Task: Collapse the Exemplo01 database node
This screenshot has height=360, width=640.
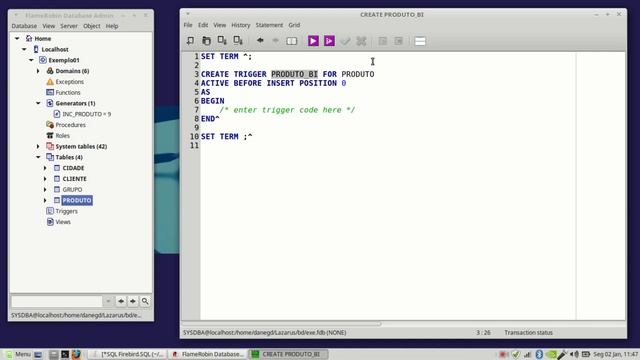Action: pyautogui.click(x=31, y=60)
